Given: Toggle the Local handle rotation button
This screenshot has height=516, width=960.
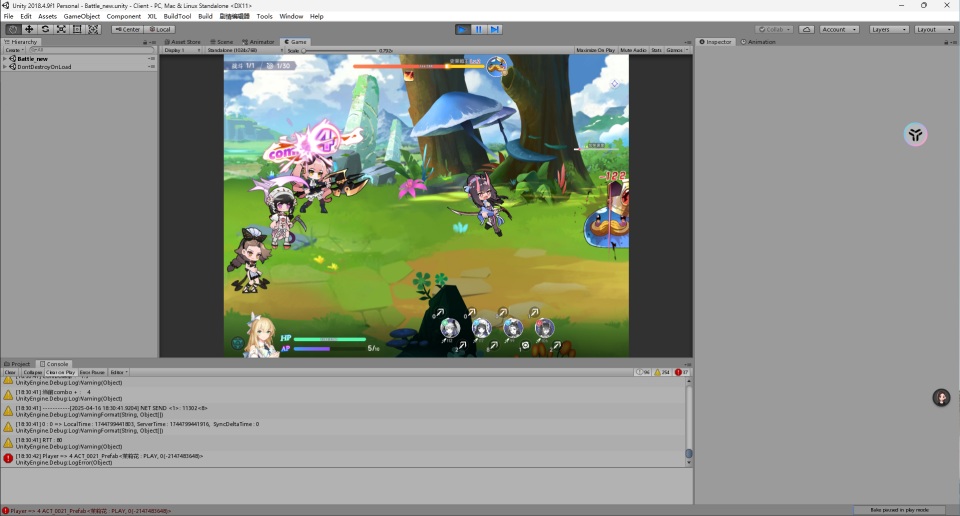Looking at the screenshot, I should pos(160,29).
